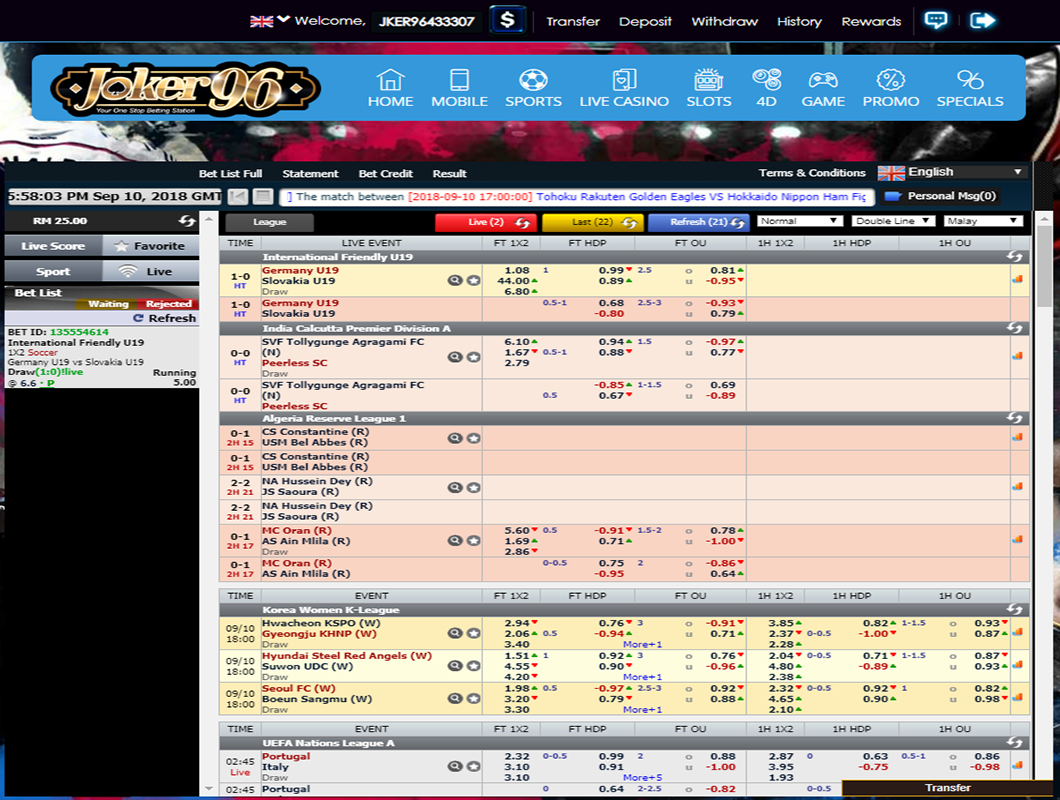
Task: Open the English language dropdown
Action: [952, 172]
